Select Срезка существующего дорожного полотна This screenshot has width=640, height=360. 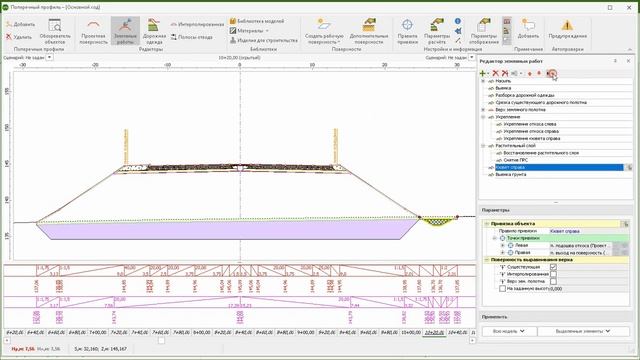click(x=540, y=102)
